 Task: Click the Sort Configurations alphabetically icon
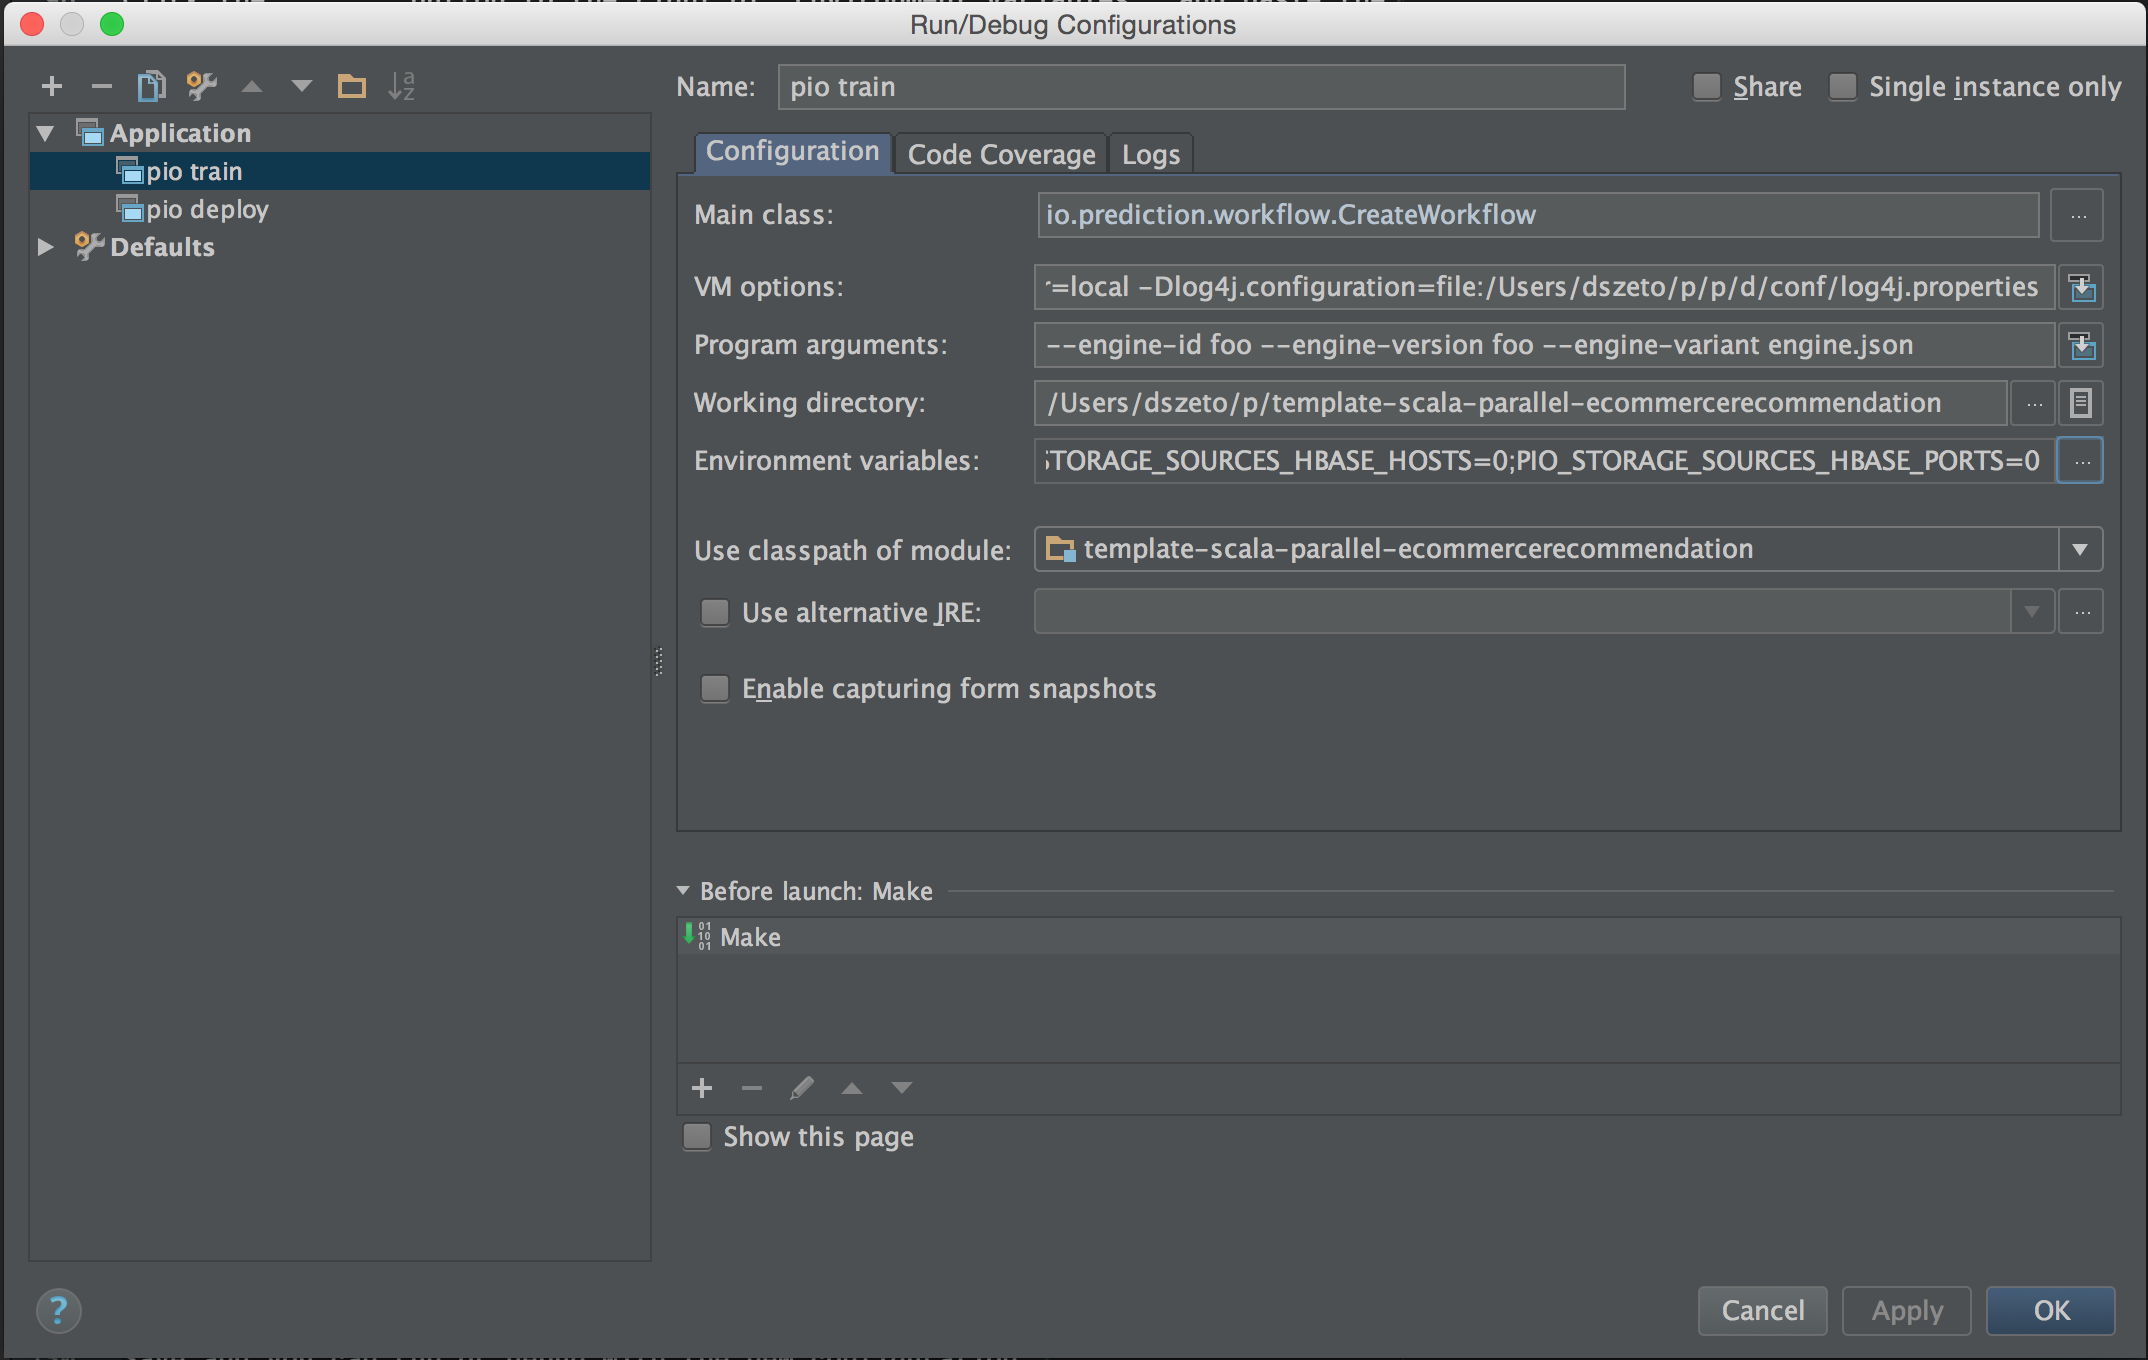tap(401, 87)
